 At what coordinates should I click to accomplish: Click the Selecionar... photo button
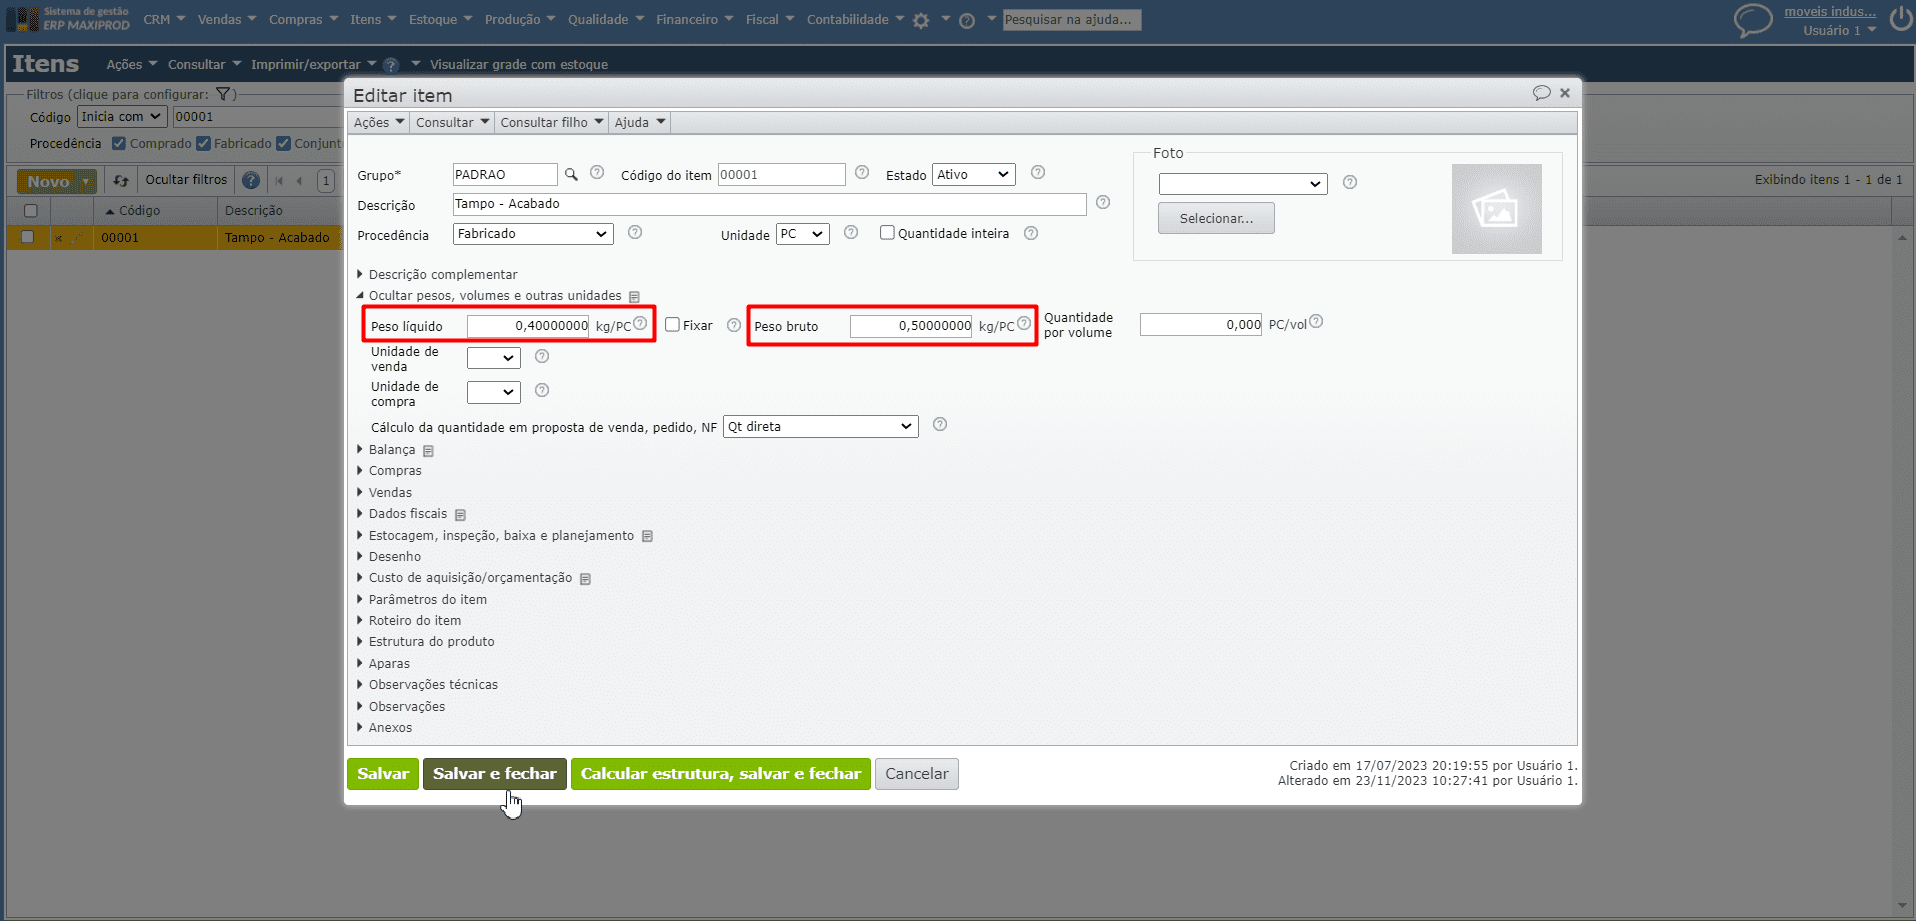click(1216, 218)
